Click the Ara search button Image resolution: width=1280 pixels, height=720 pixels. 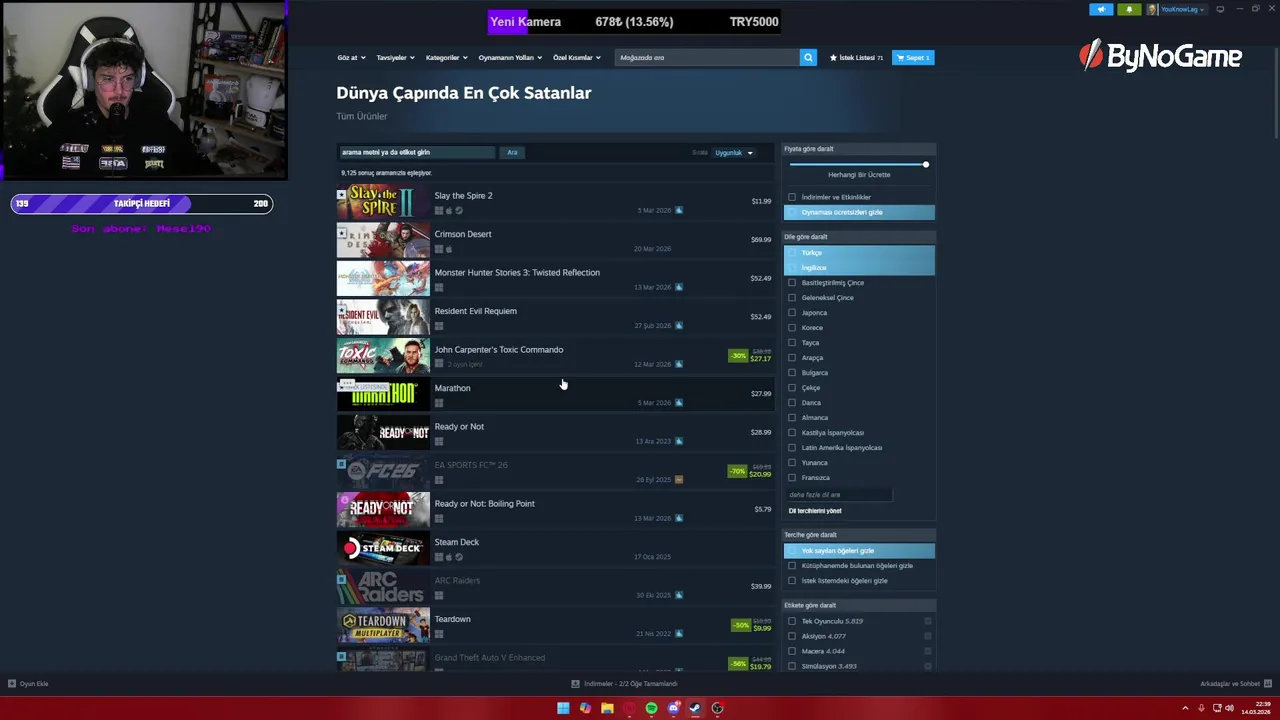click(x=512, y=152)
